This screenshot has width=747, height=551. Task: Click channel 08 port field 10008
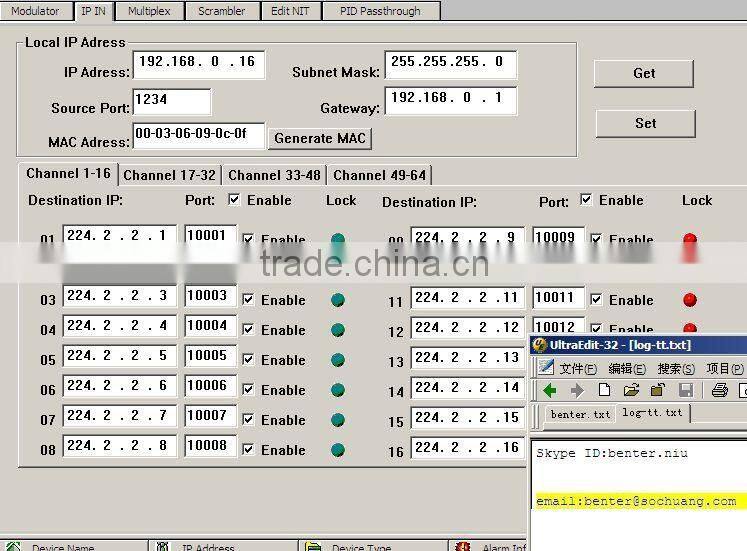click(x=210, y=446)
